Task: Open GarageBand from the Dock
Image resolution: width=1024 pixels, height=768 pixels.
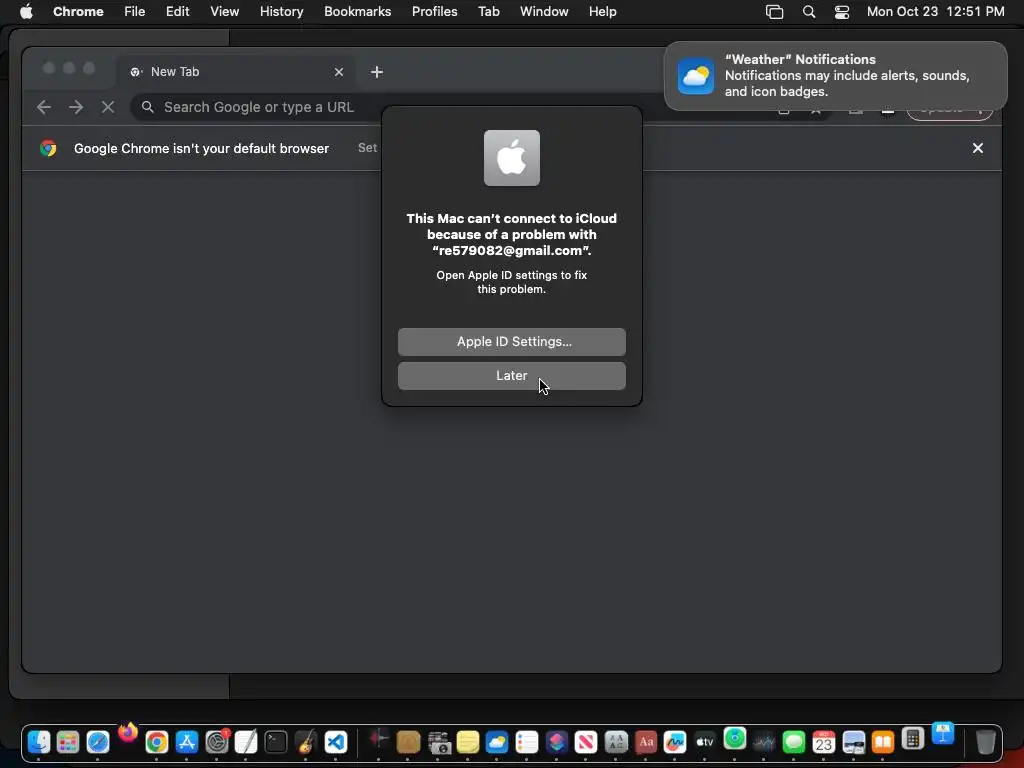Action: 306,742
